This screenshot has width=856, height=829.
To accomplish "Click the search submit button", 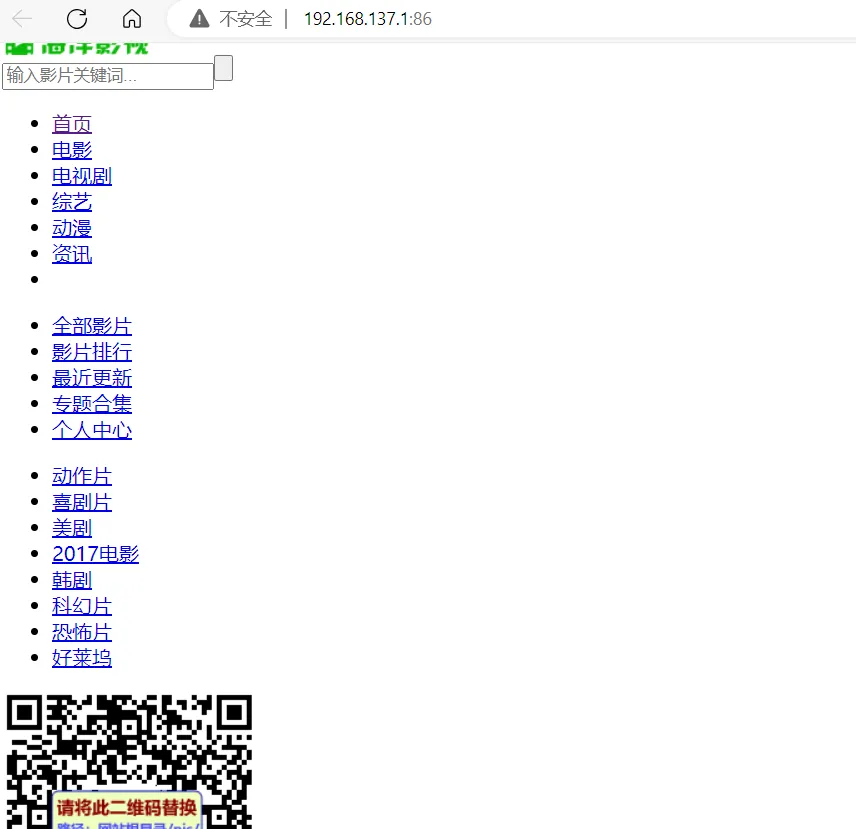I will tap(223, 68).
